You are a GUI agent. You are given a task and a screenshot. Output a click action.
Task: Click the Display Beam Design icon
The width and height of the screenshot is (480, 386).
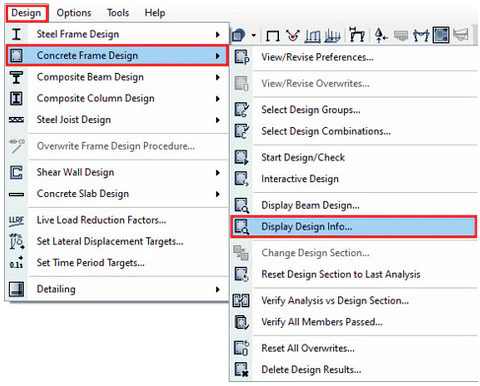(242, 205)
